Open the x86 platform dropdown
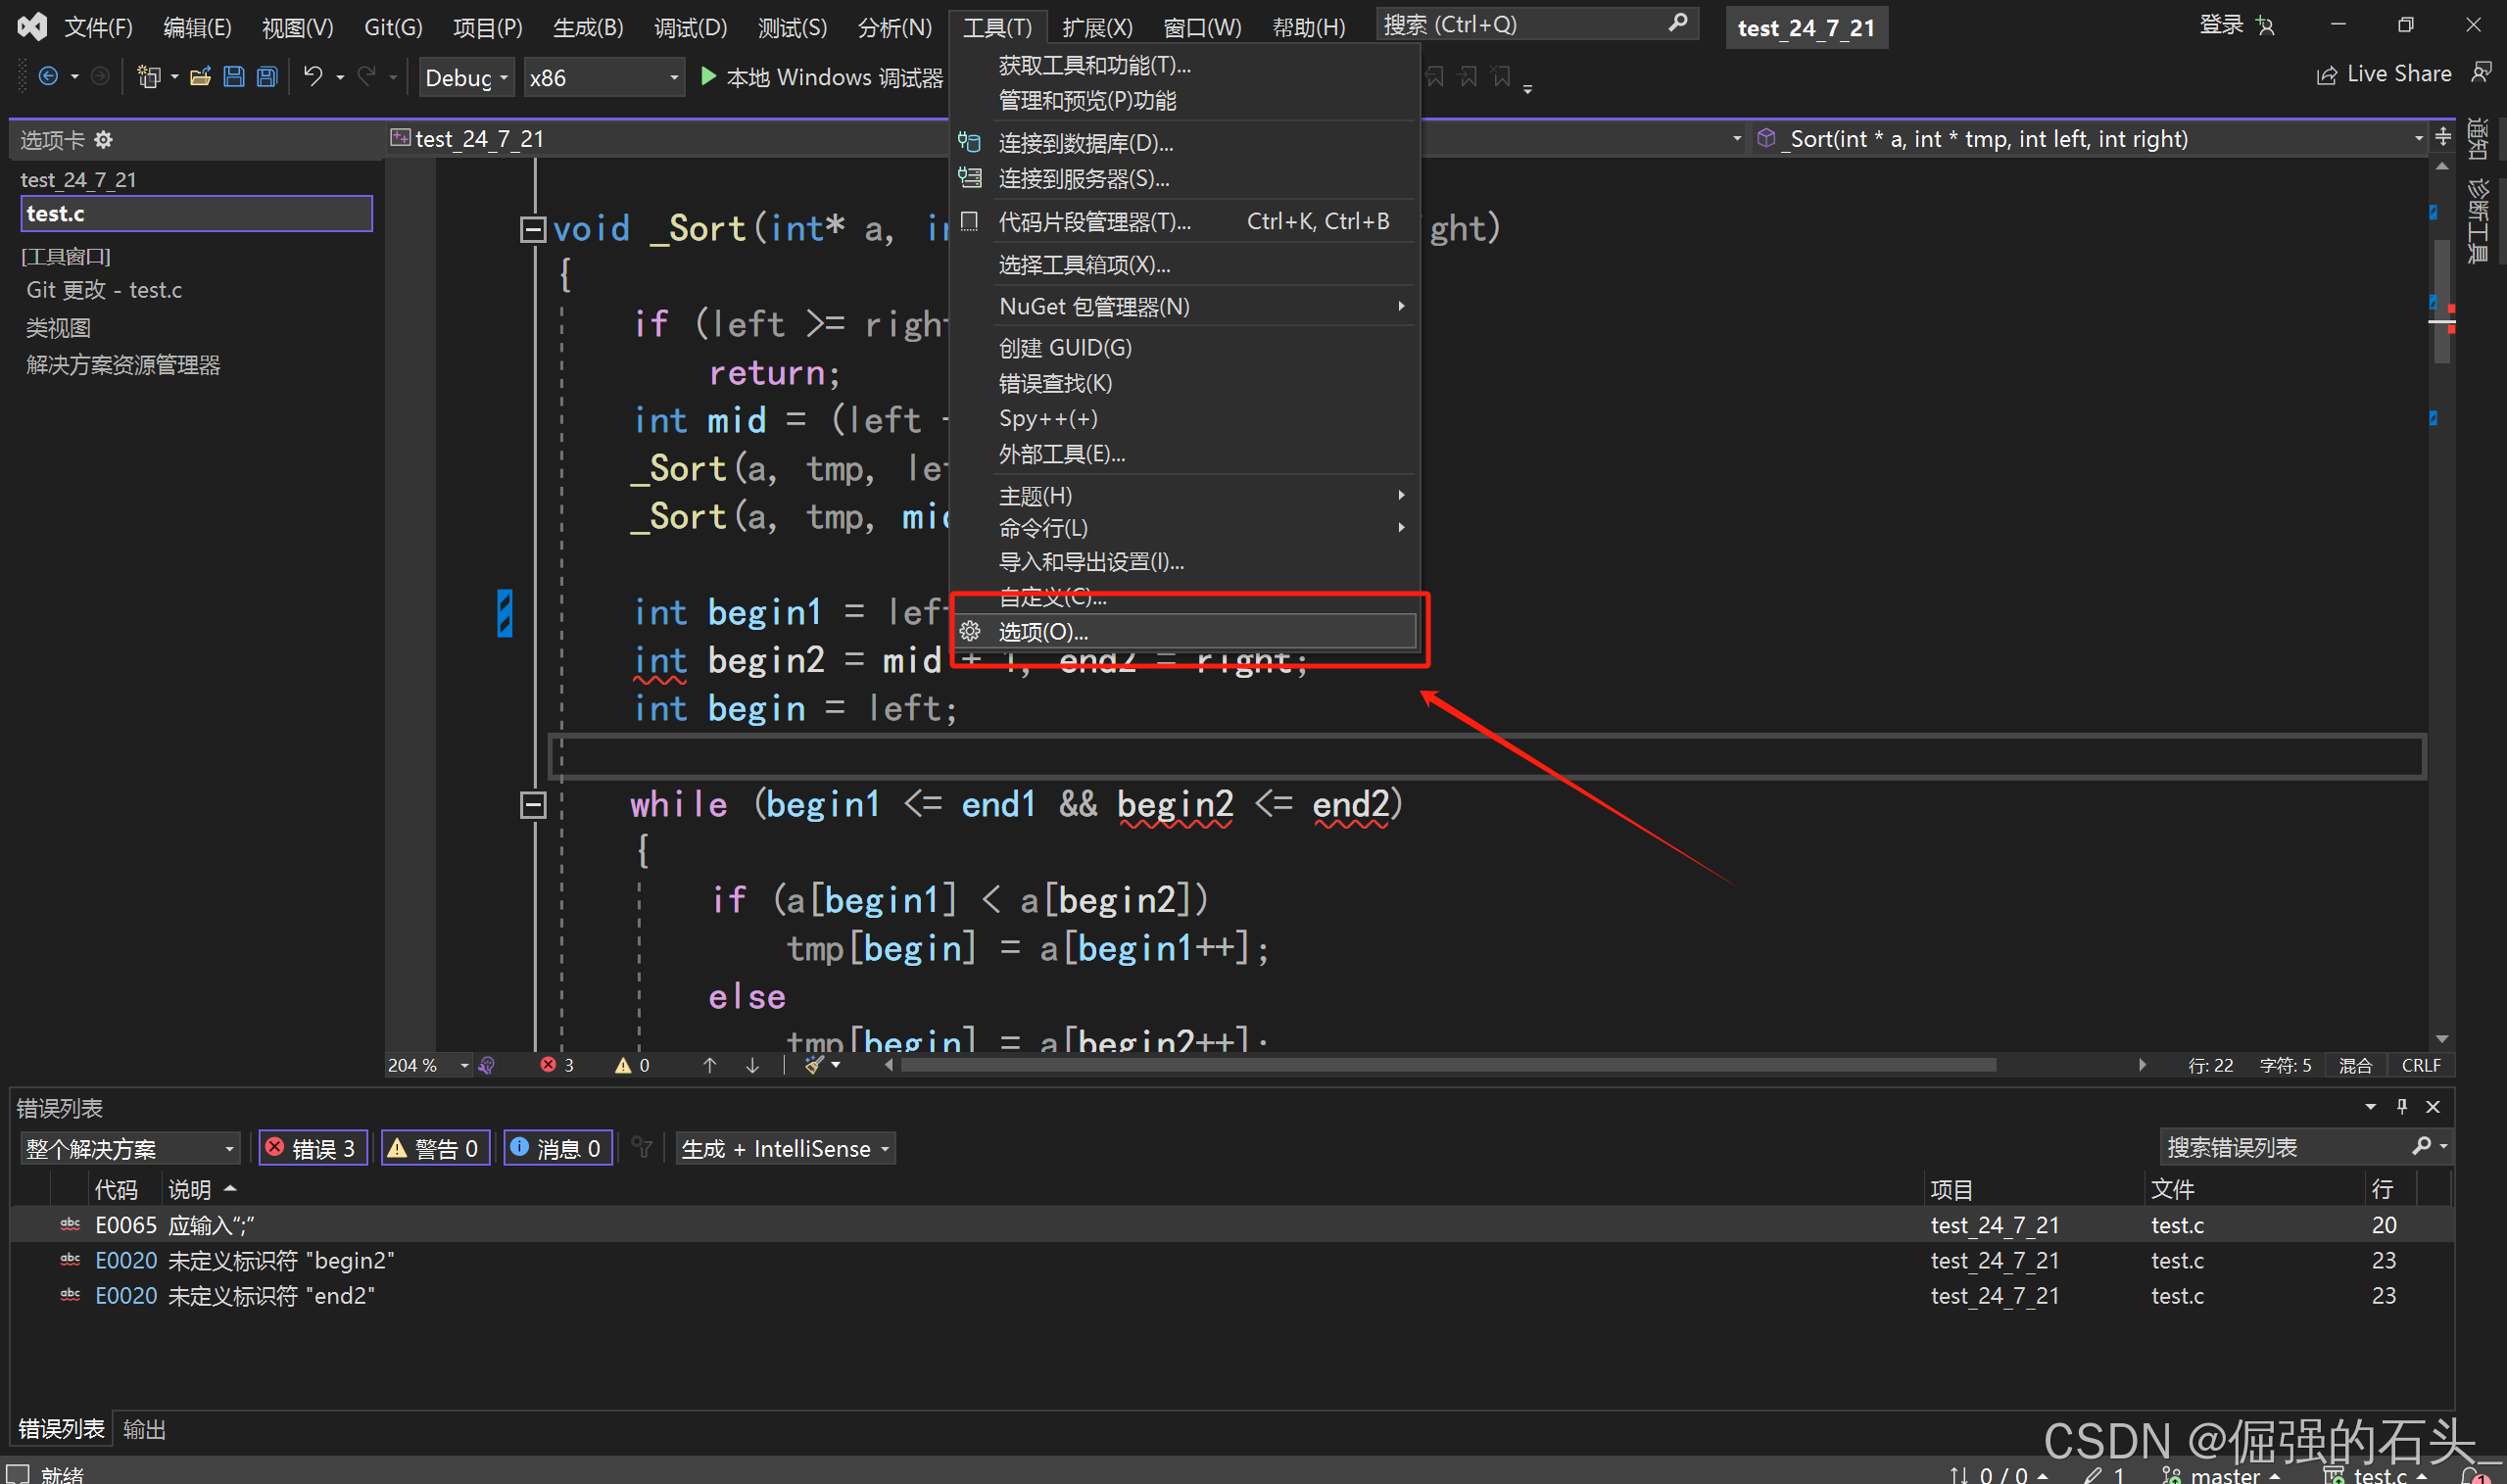The width and height of the screenshot is (2507, 1484). (603, 78)
